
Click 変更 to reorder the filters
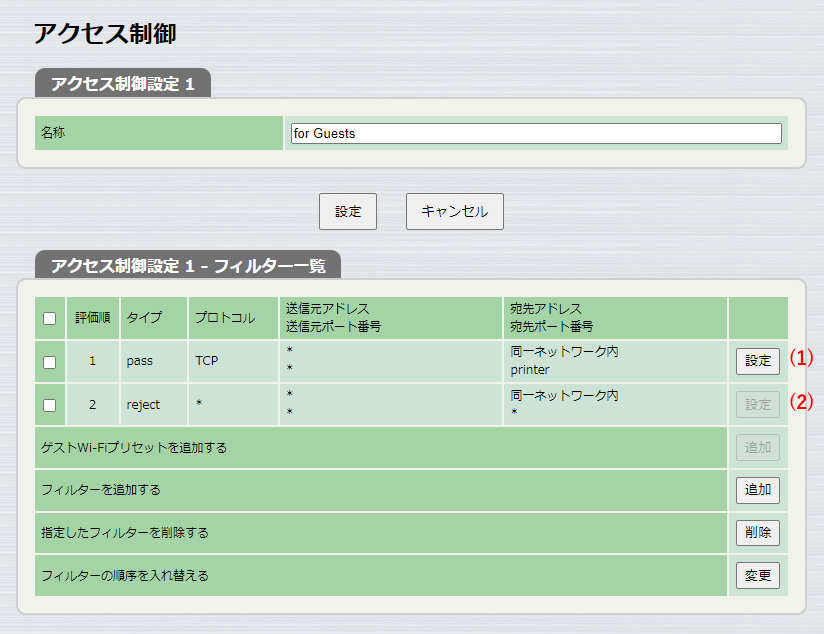[x=757, y=576]
